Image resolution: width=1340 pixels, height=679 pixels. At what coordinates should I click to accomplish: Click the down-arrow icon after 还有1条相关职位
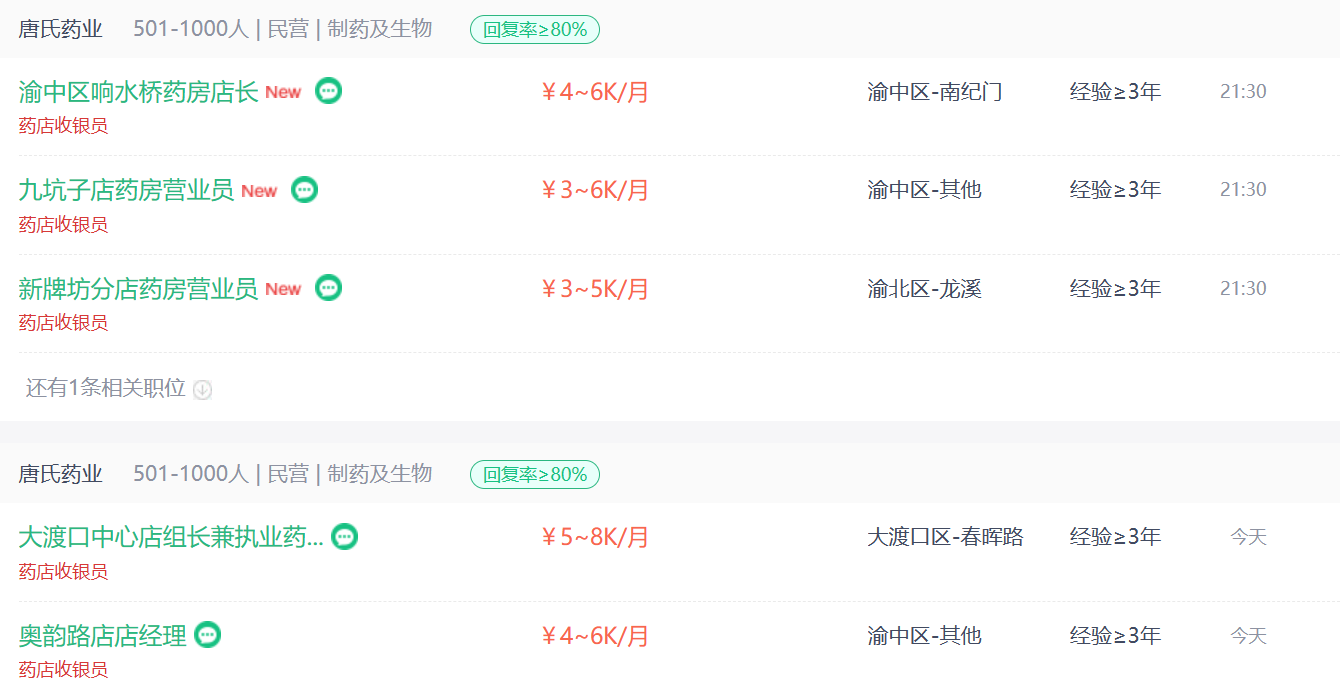[202, 390]
